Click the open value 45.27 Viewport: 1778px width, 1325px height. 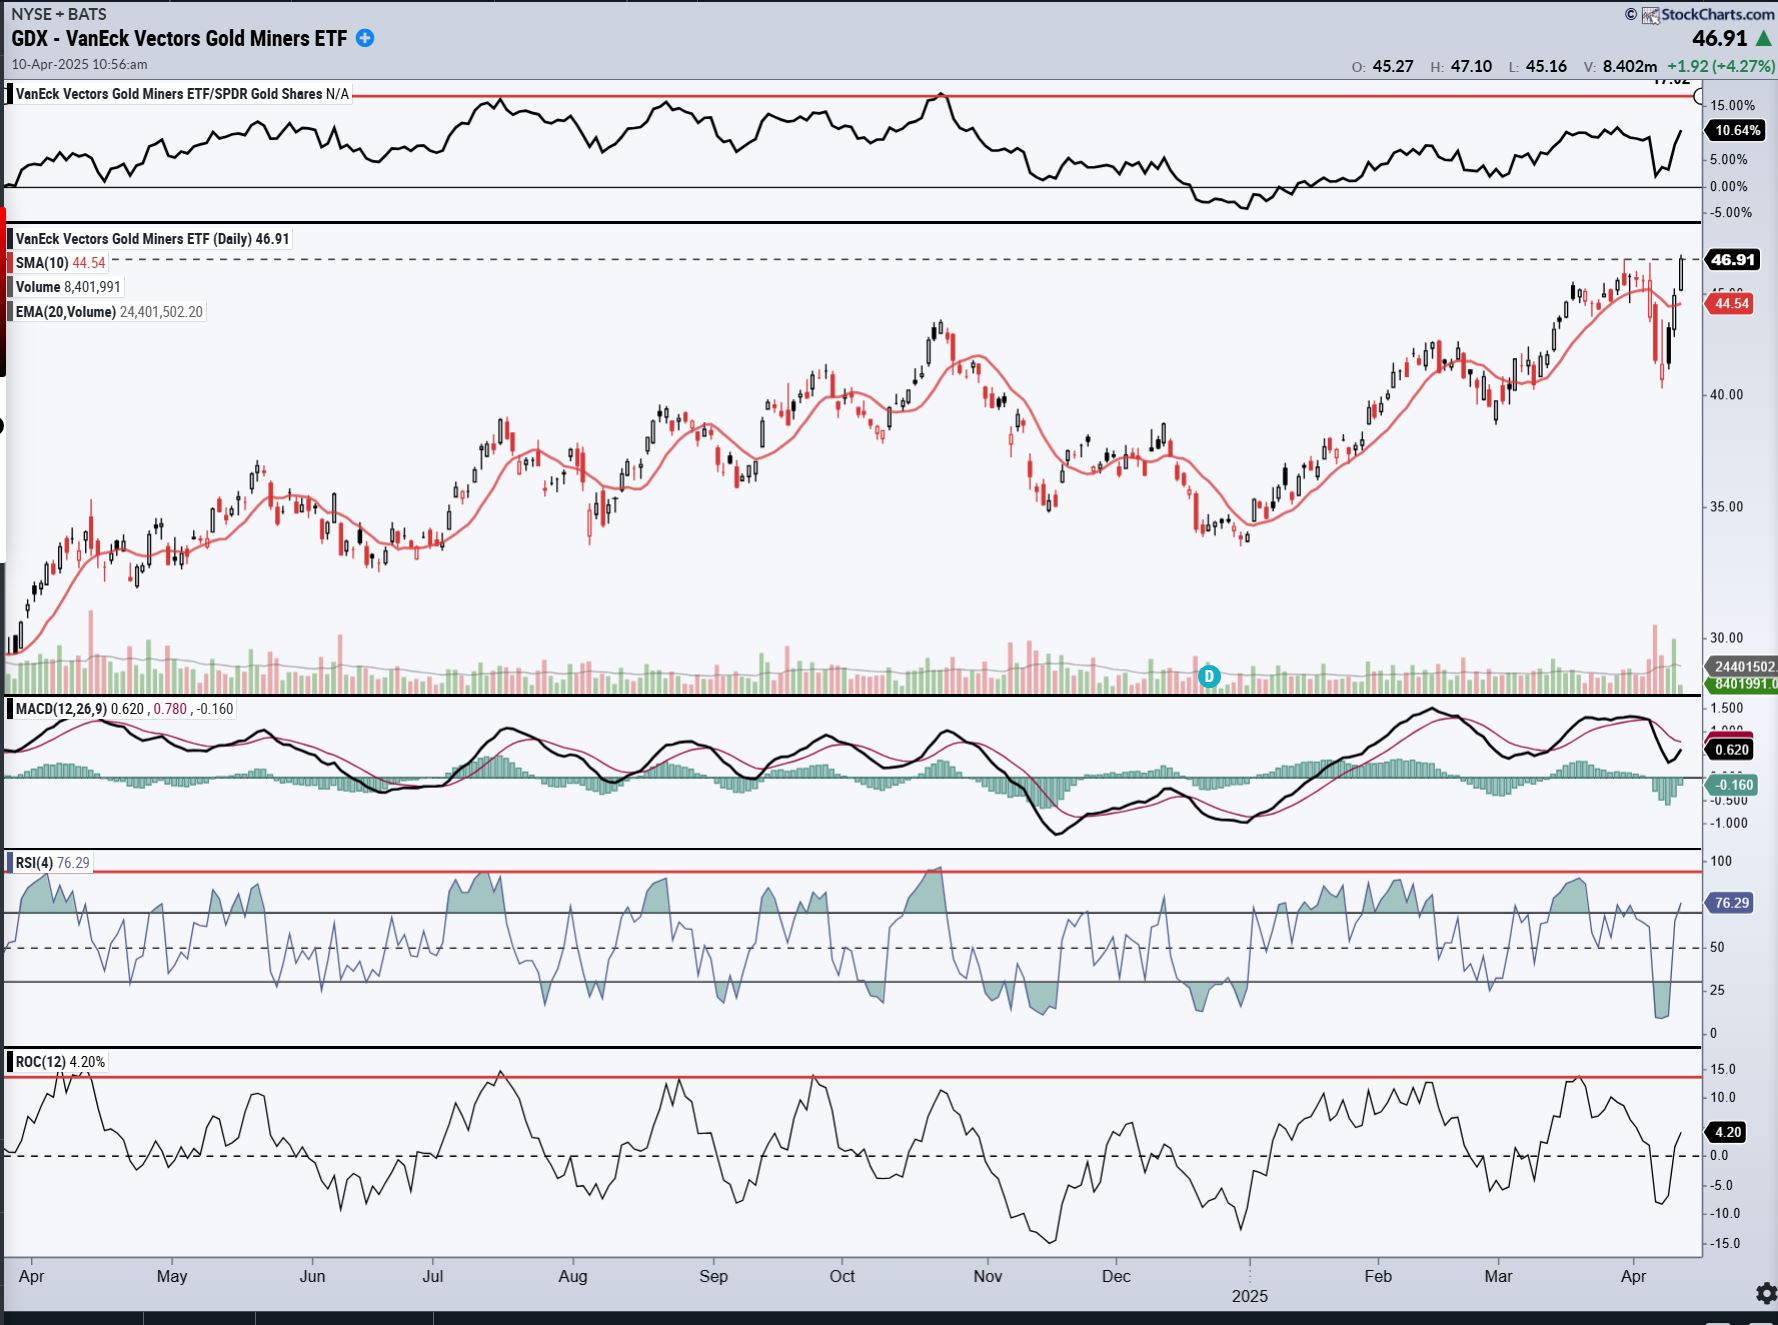(1393, 66)
